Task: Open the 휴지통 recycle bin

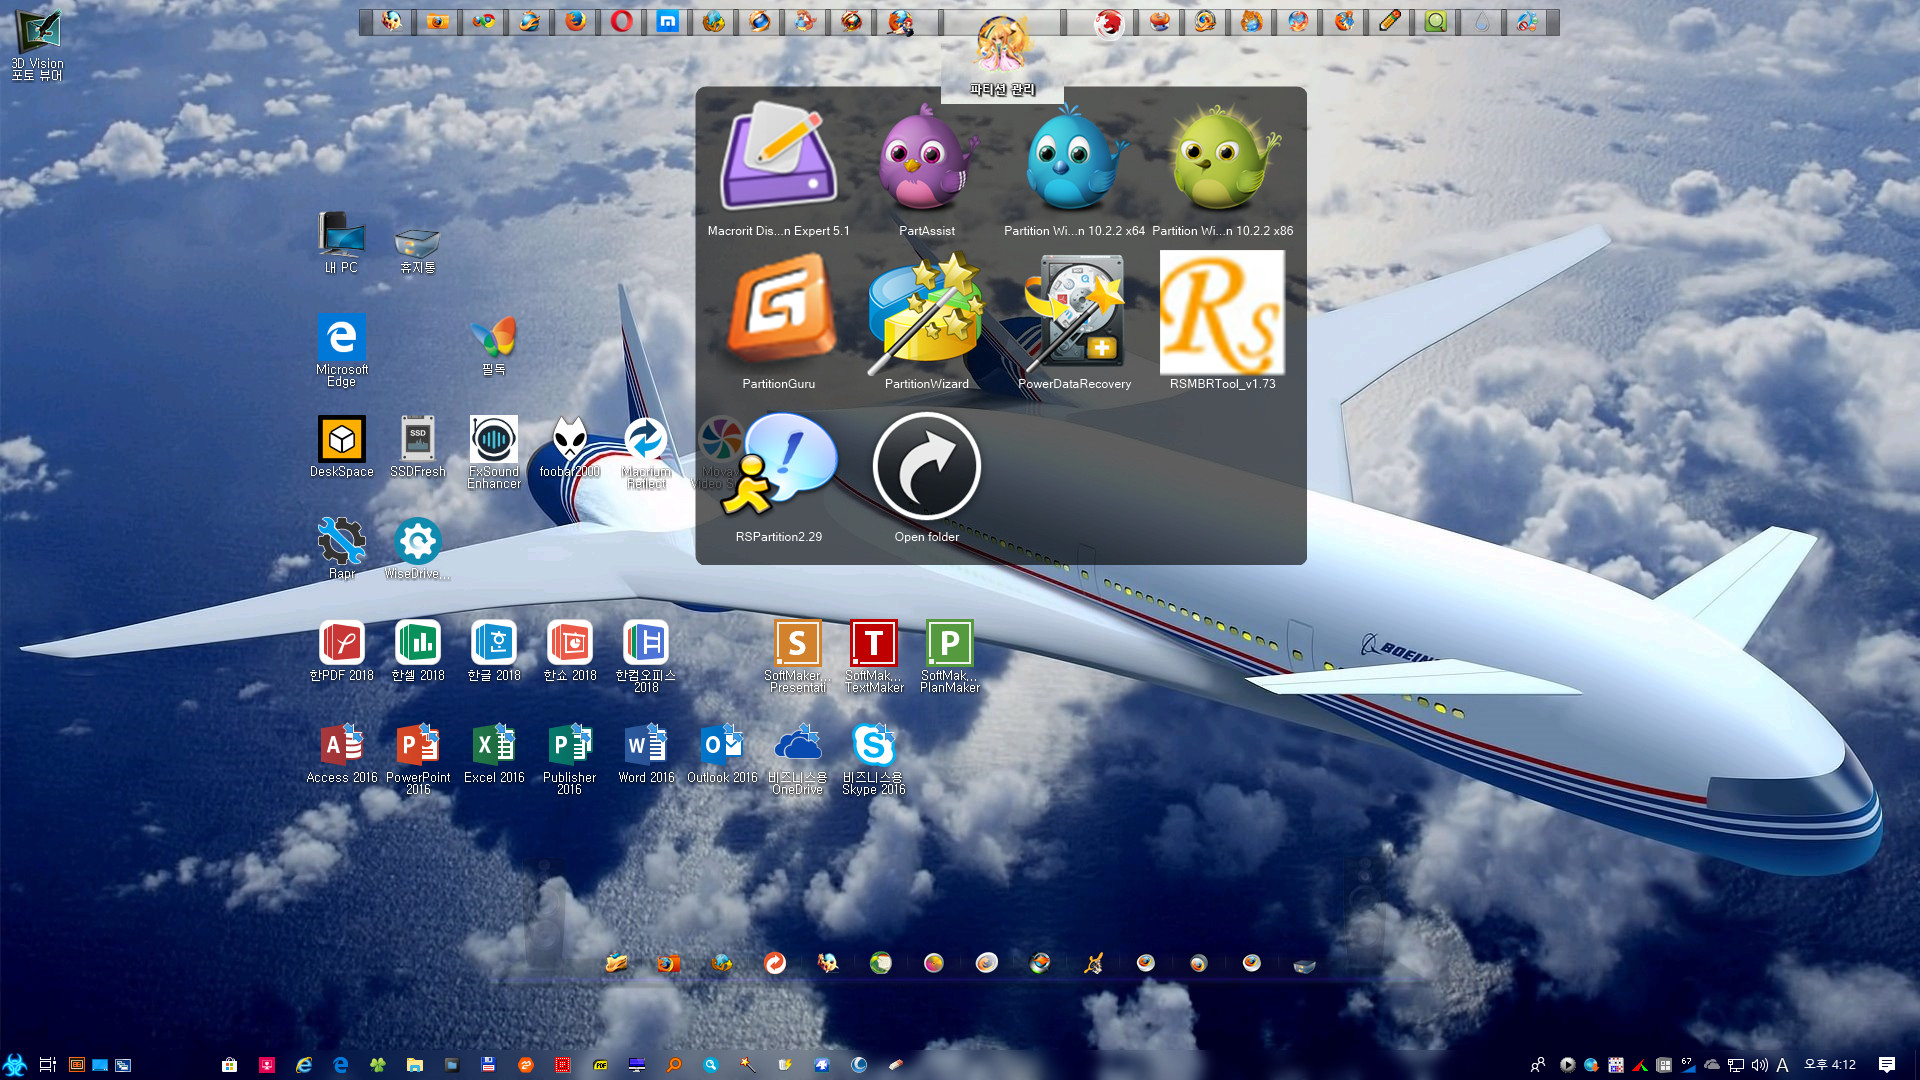Action: pos(417,250)
